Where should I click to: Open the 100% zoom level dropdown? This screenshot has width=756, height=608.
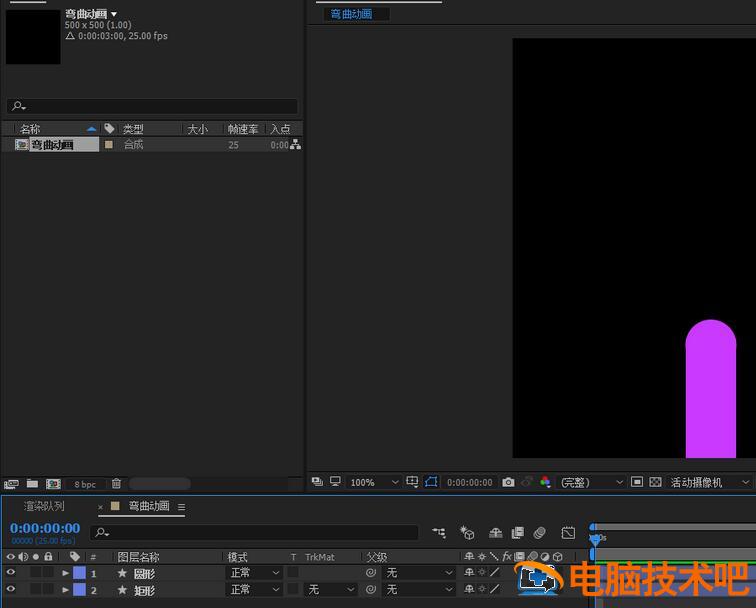point(373,482)
